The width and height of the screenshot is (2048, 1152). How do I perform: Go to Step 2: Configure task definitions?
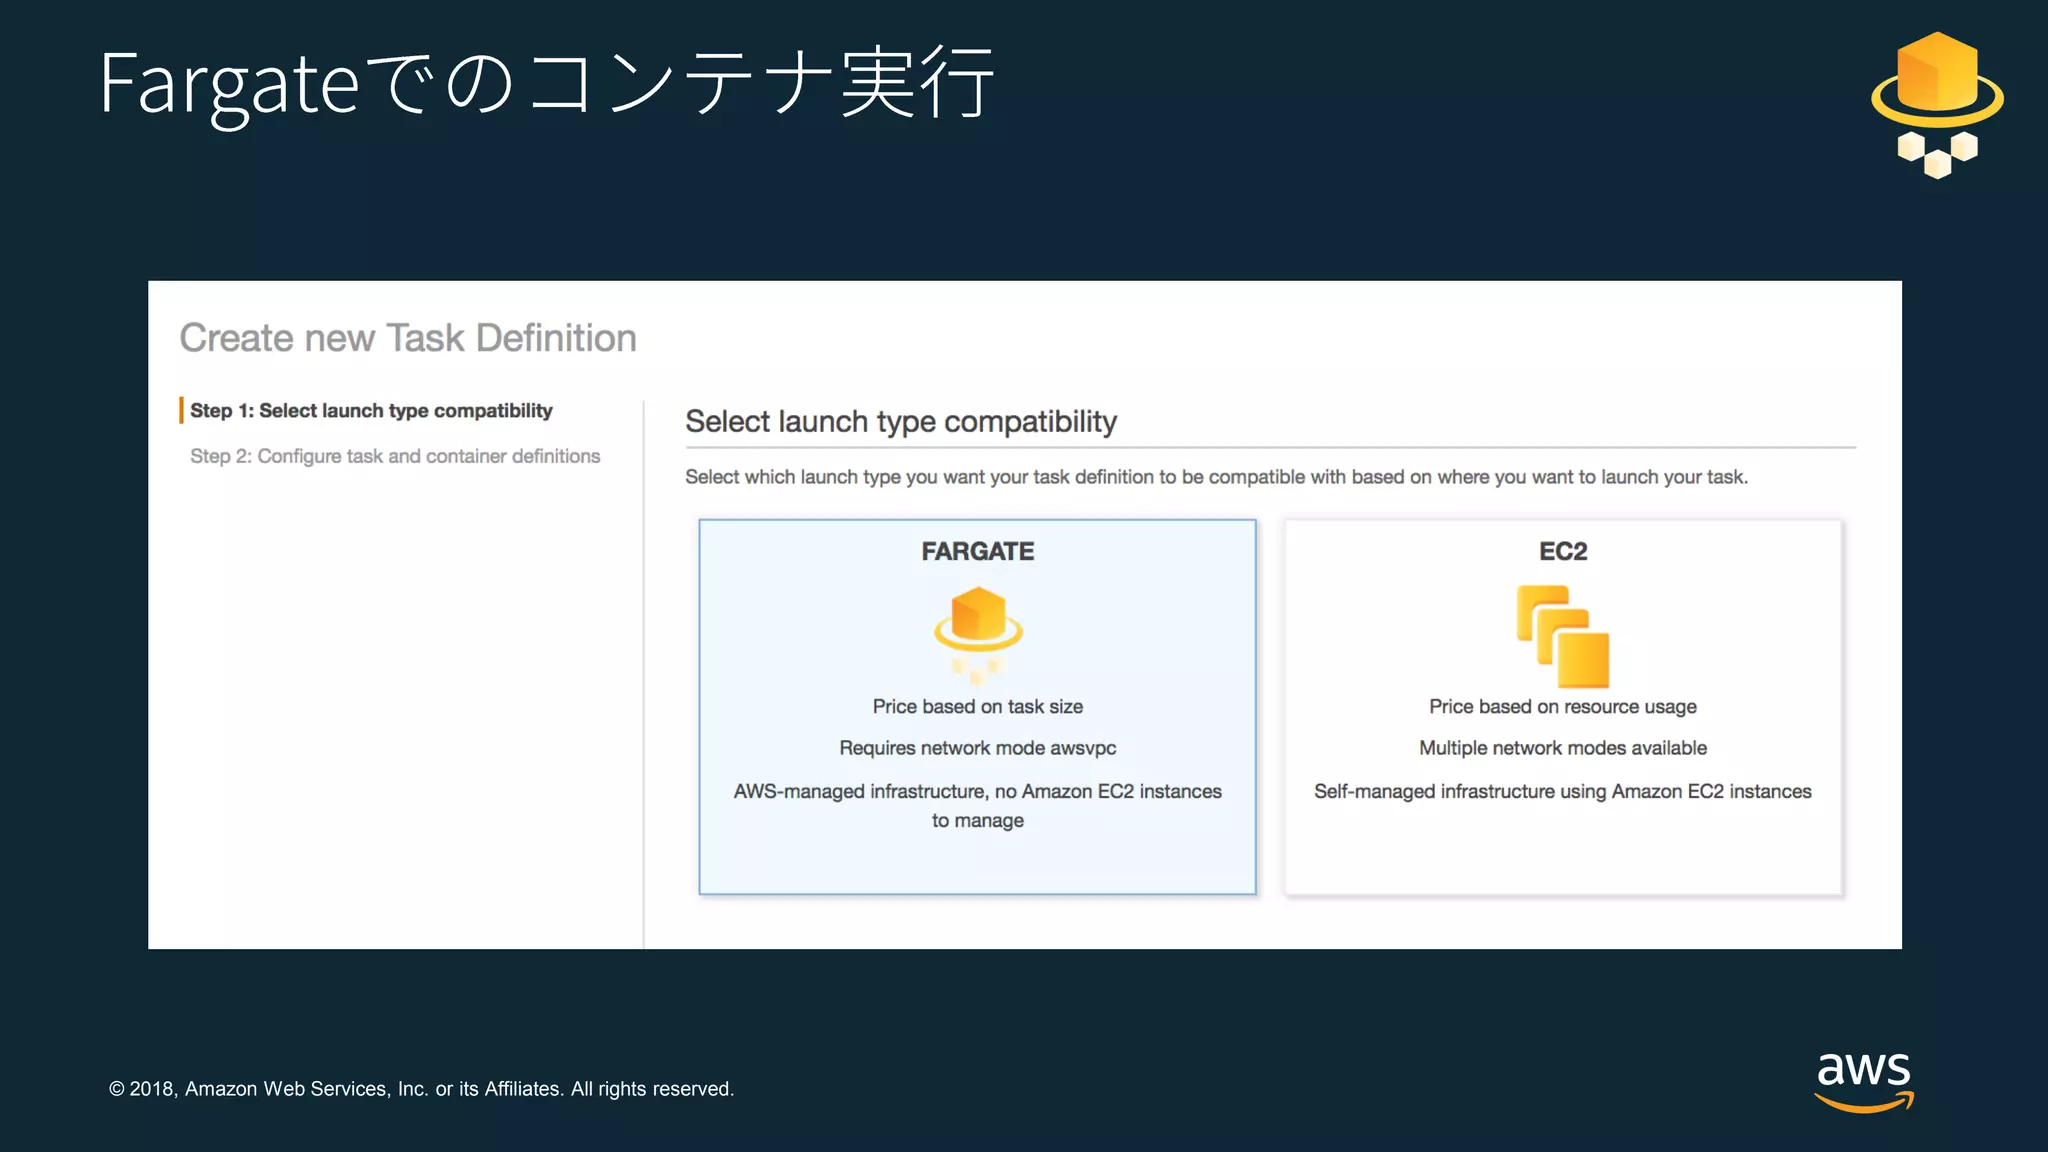point(395,456)
